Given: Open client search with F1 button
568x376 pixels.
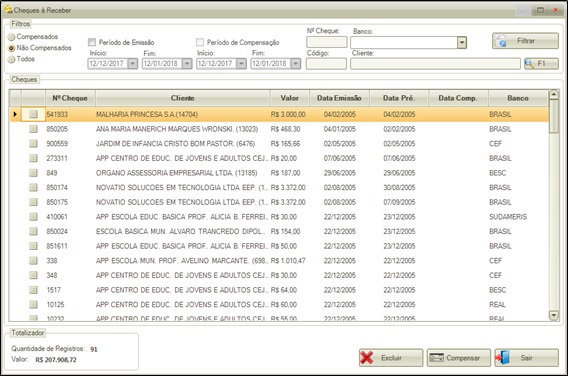Looking at the screenshot, I should click(x=541, y=64).
